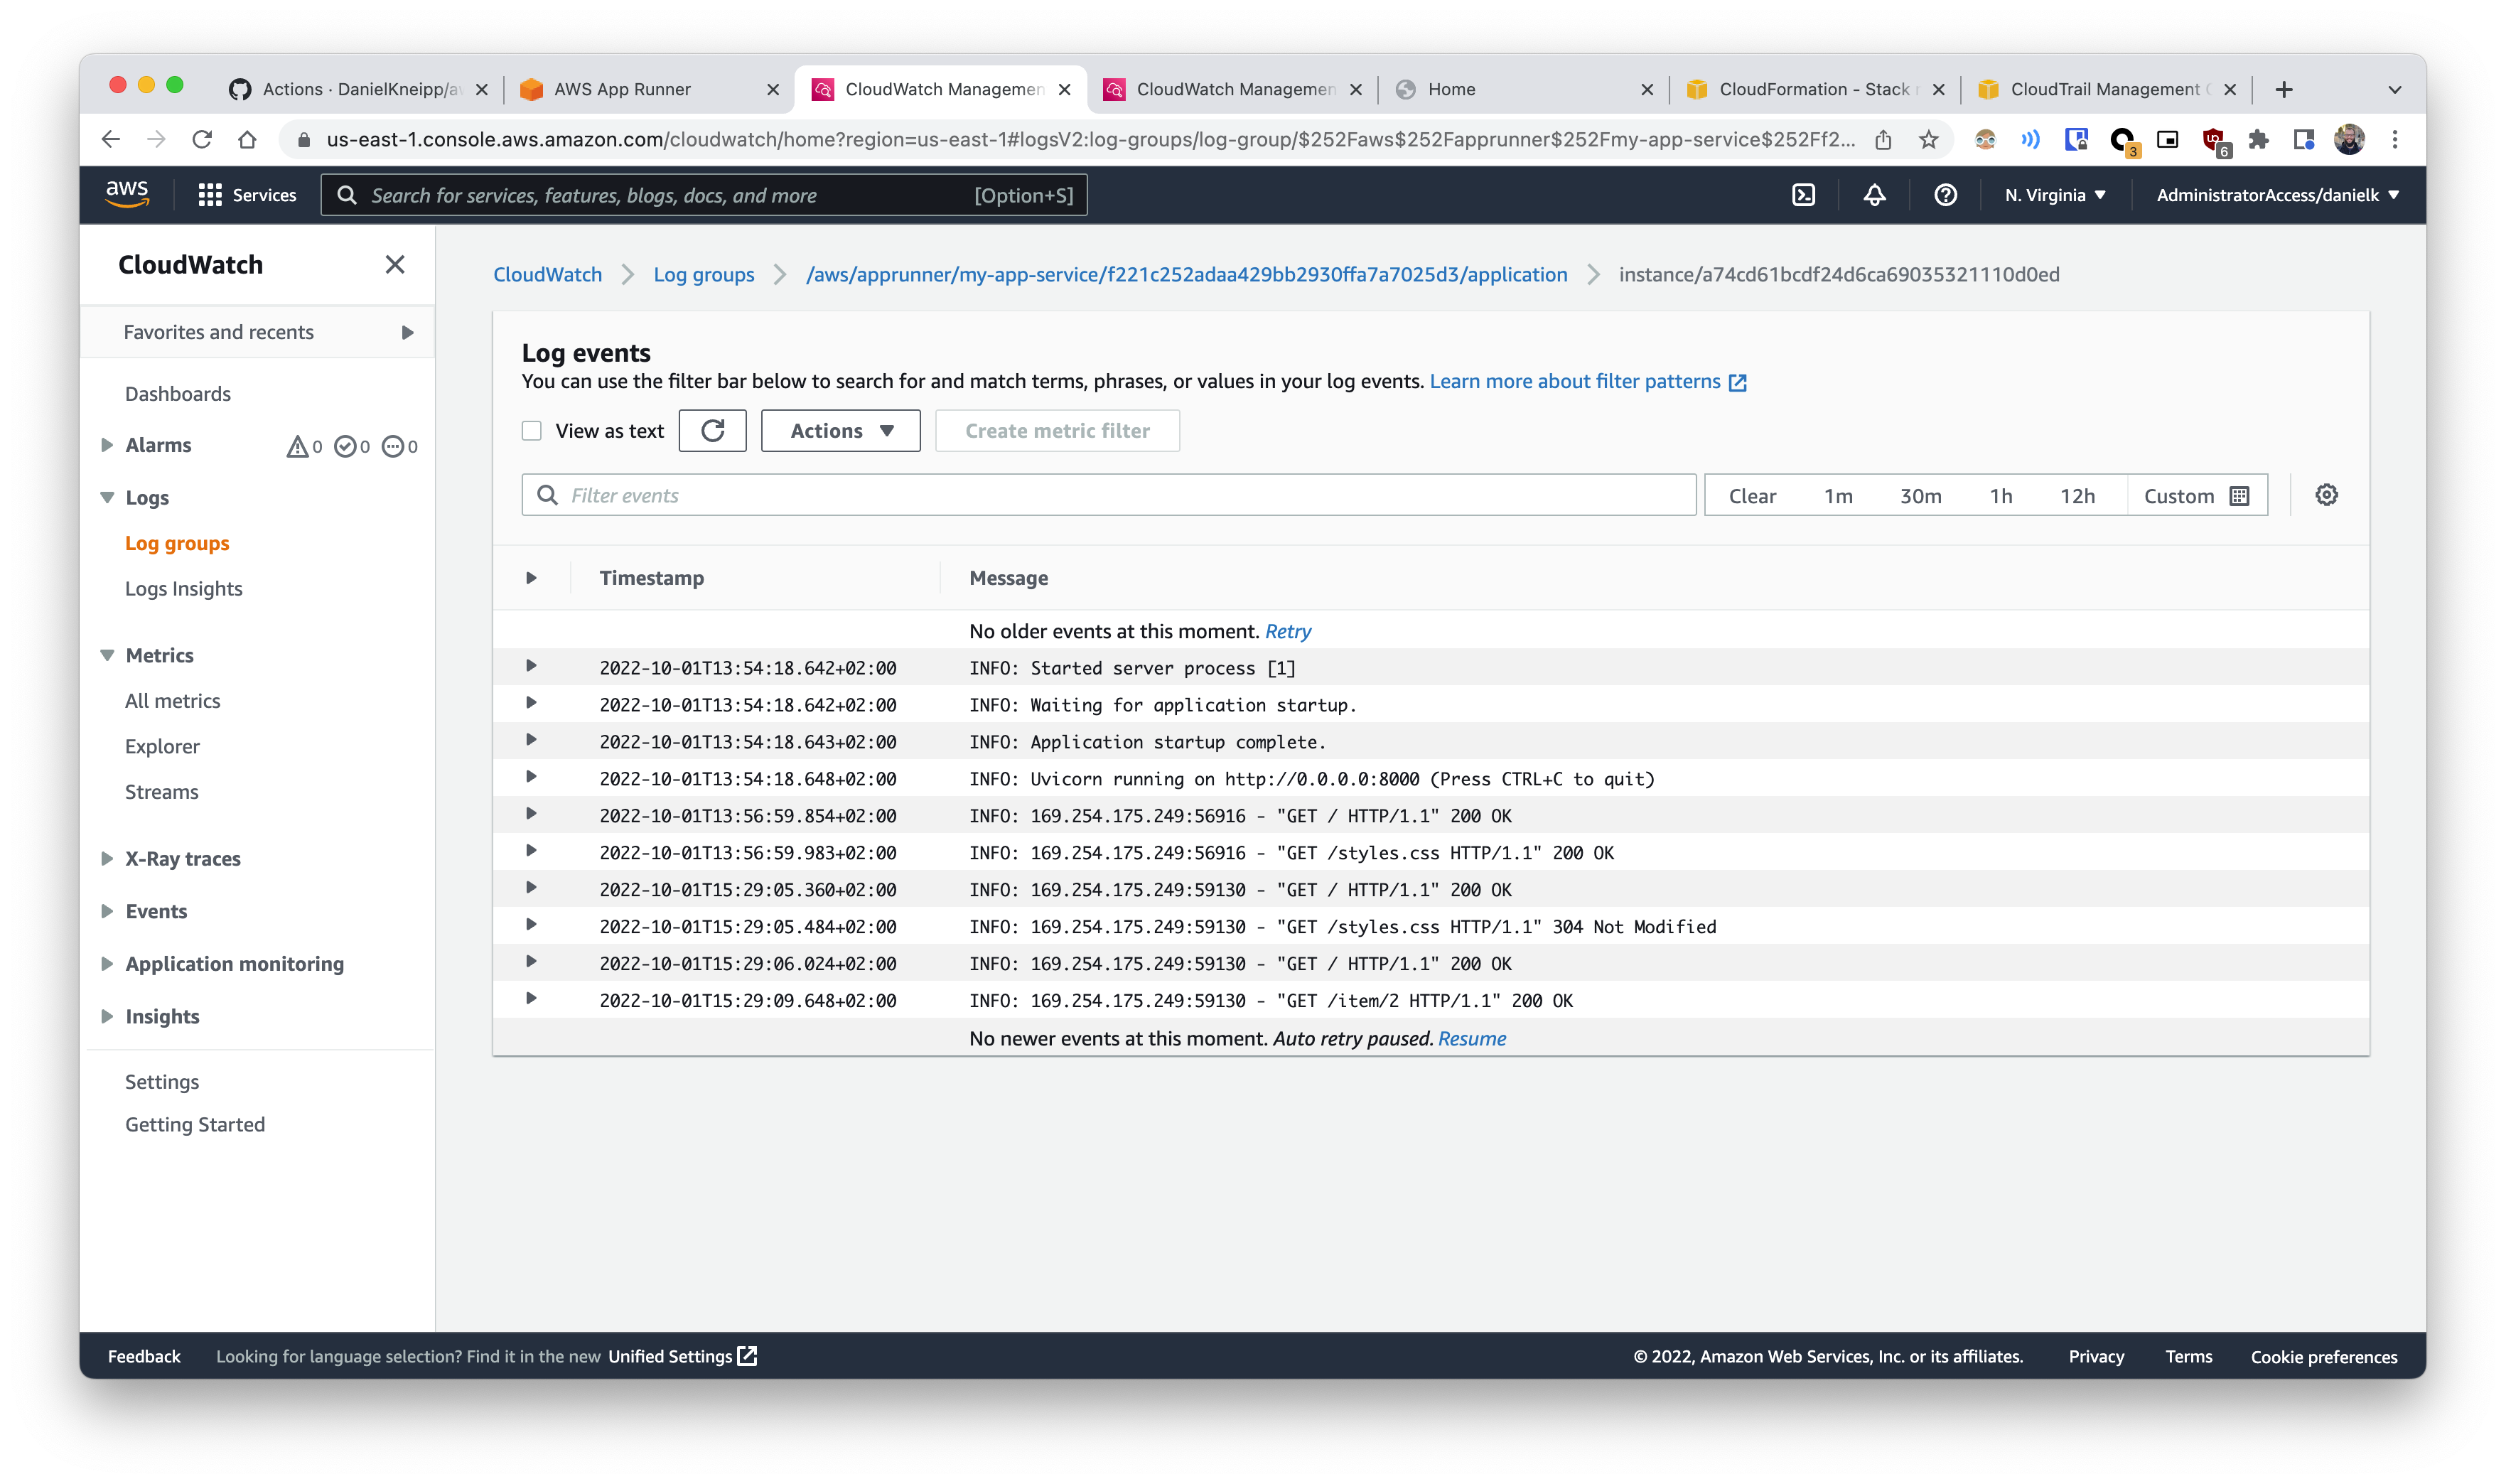This screenshot has width=2506, height=1484.
Task: Open the help question mark icon
Action: click(1945, 195)
